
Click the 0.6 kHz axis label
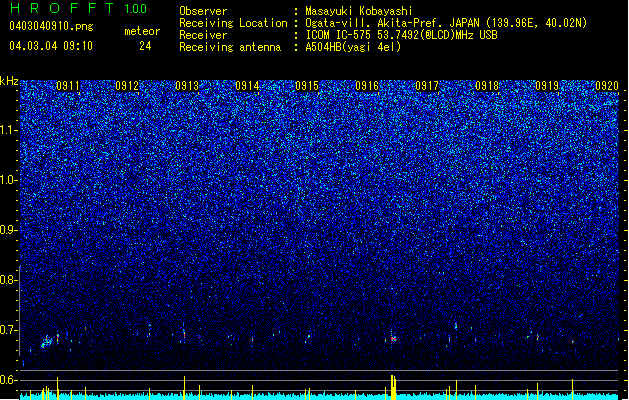(9, 380)
